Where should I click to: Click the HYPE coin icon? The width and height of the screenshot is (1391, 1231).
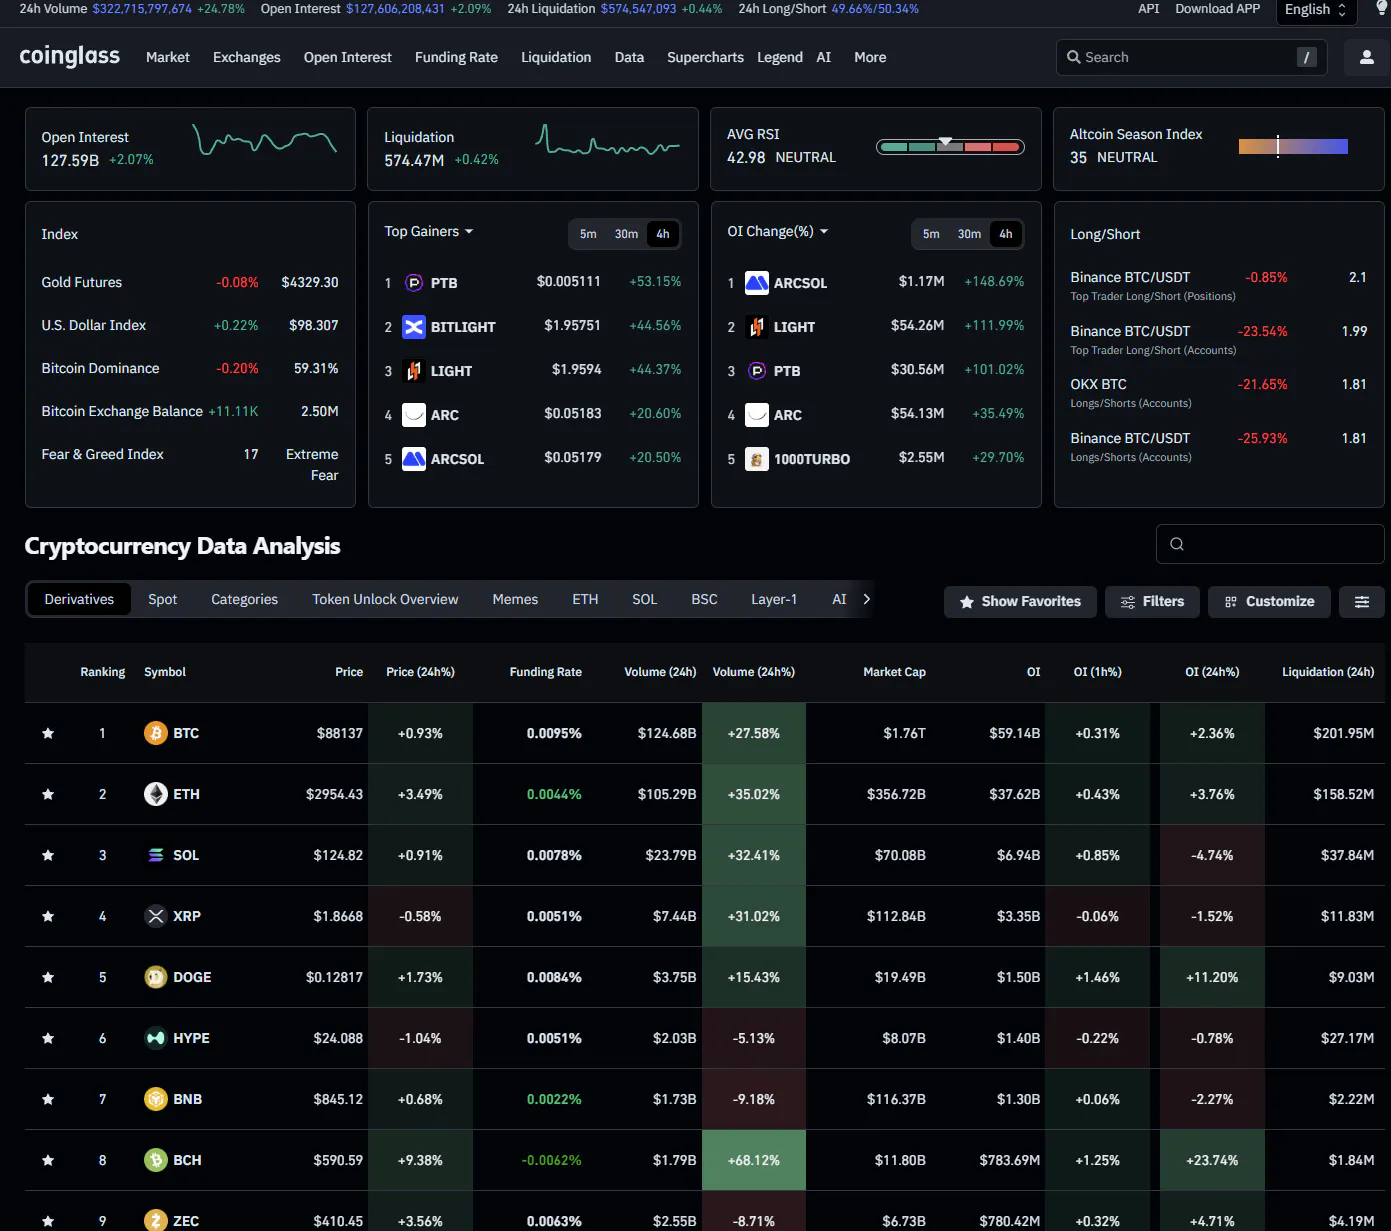click(156, 1038)
